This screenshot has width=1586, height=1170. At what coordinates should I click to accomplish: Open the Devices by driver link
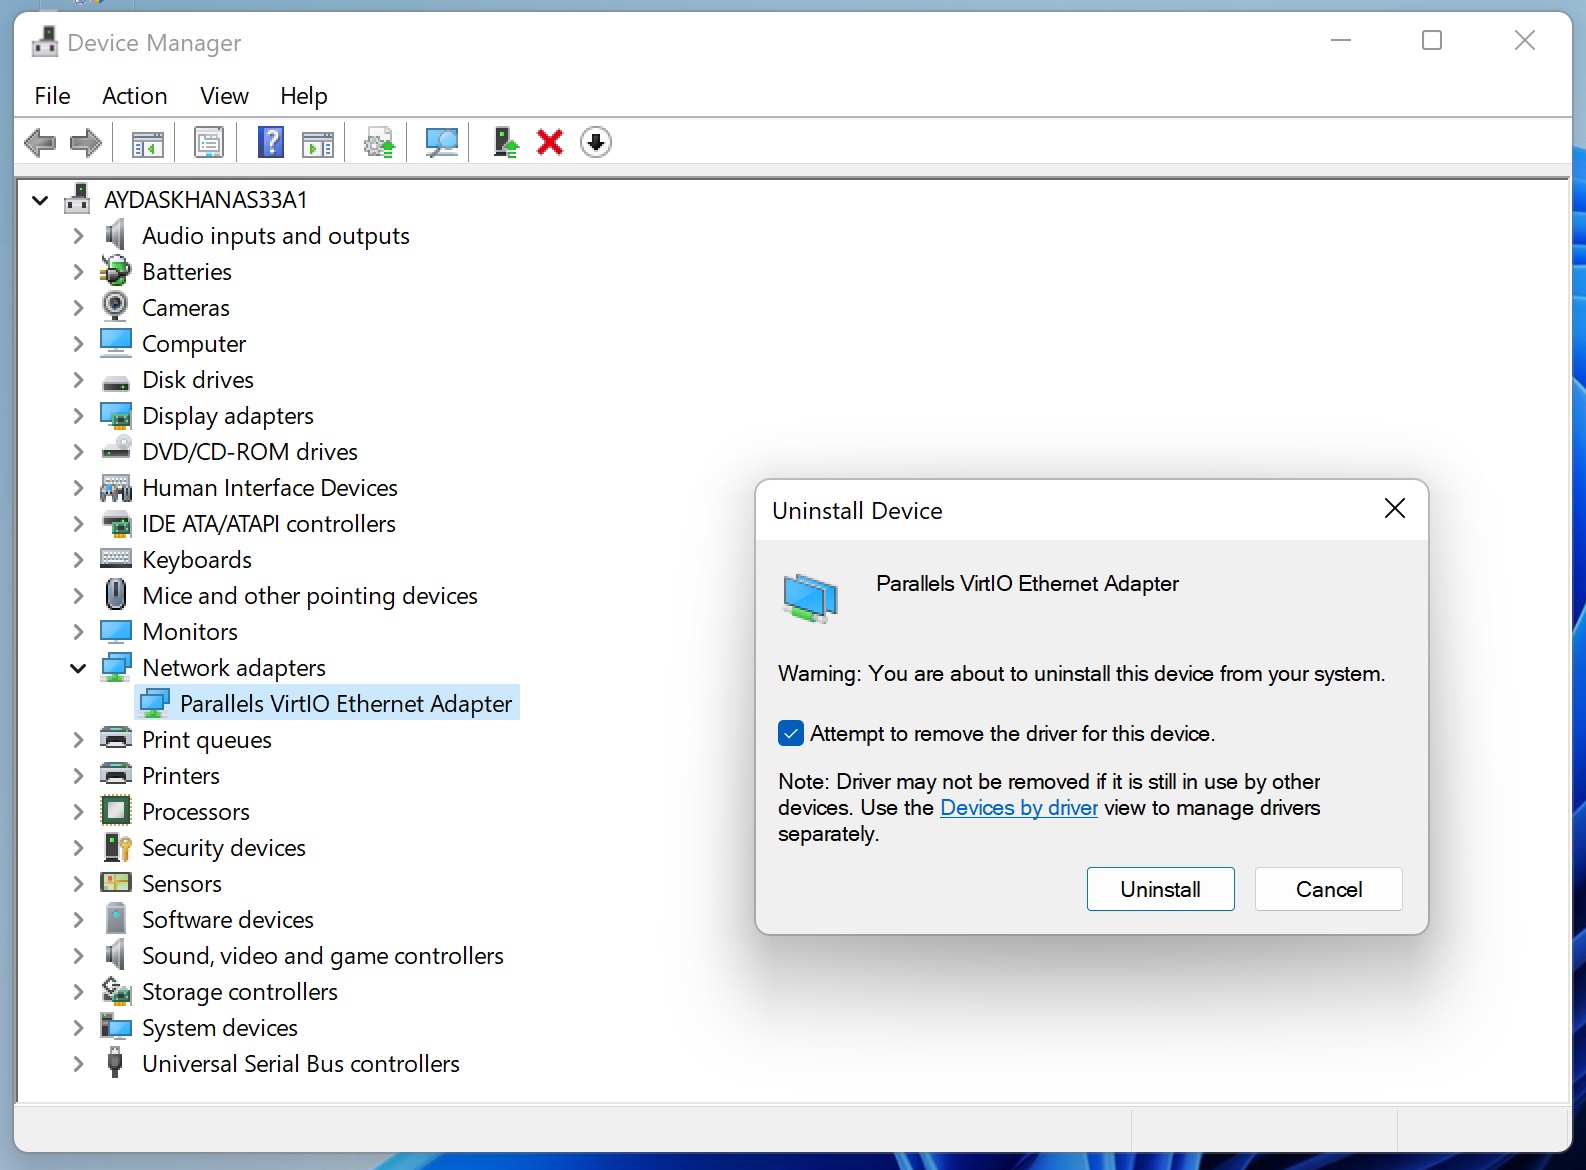tap(1019, 808)
